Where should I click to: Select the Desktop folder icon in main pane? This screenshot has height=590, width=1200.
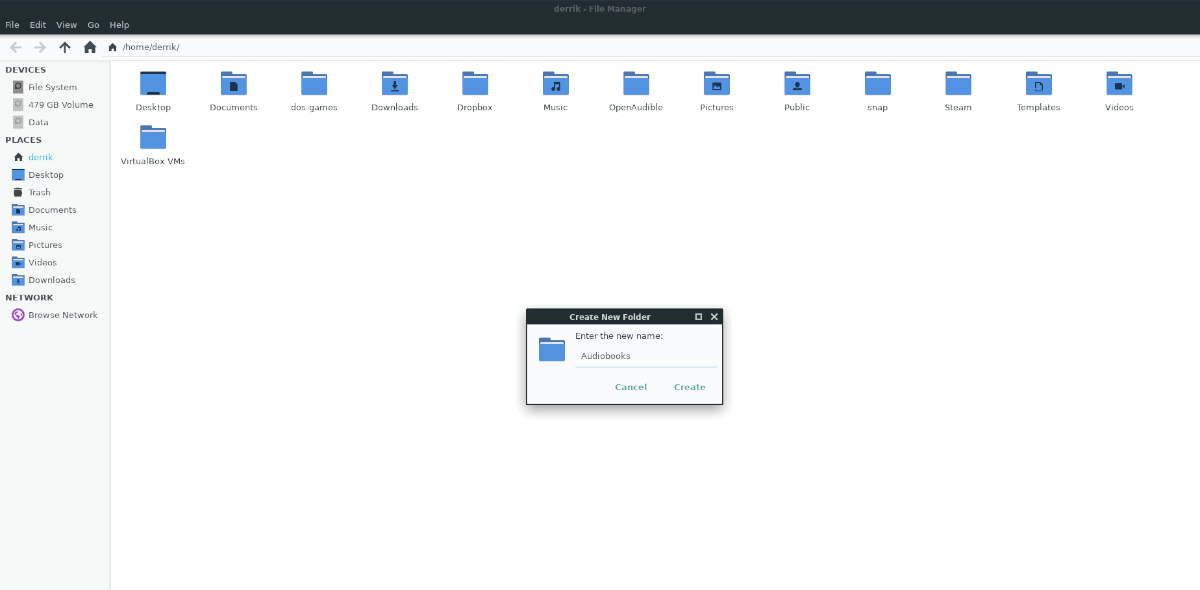pyautogui.click(x=153, y=83)
